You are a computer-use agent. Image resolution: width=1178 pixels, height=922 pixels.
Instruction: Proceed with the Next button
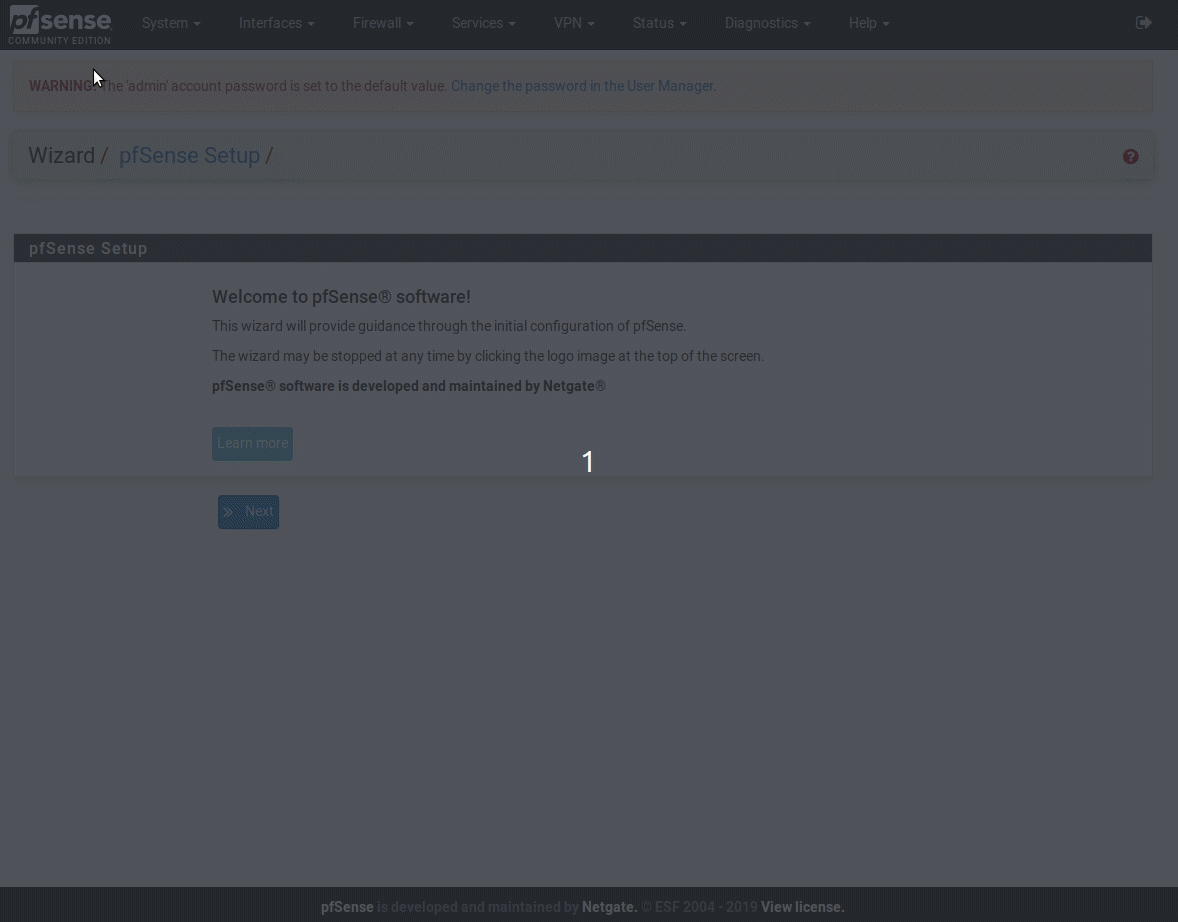tap(249, 512)
